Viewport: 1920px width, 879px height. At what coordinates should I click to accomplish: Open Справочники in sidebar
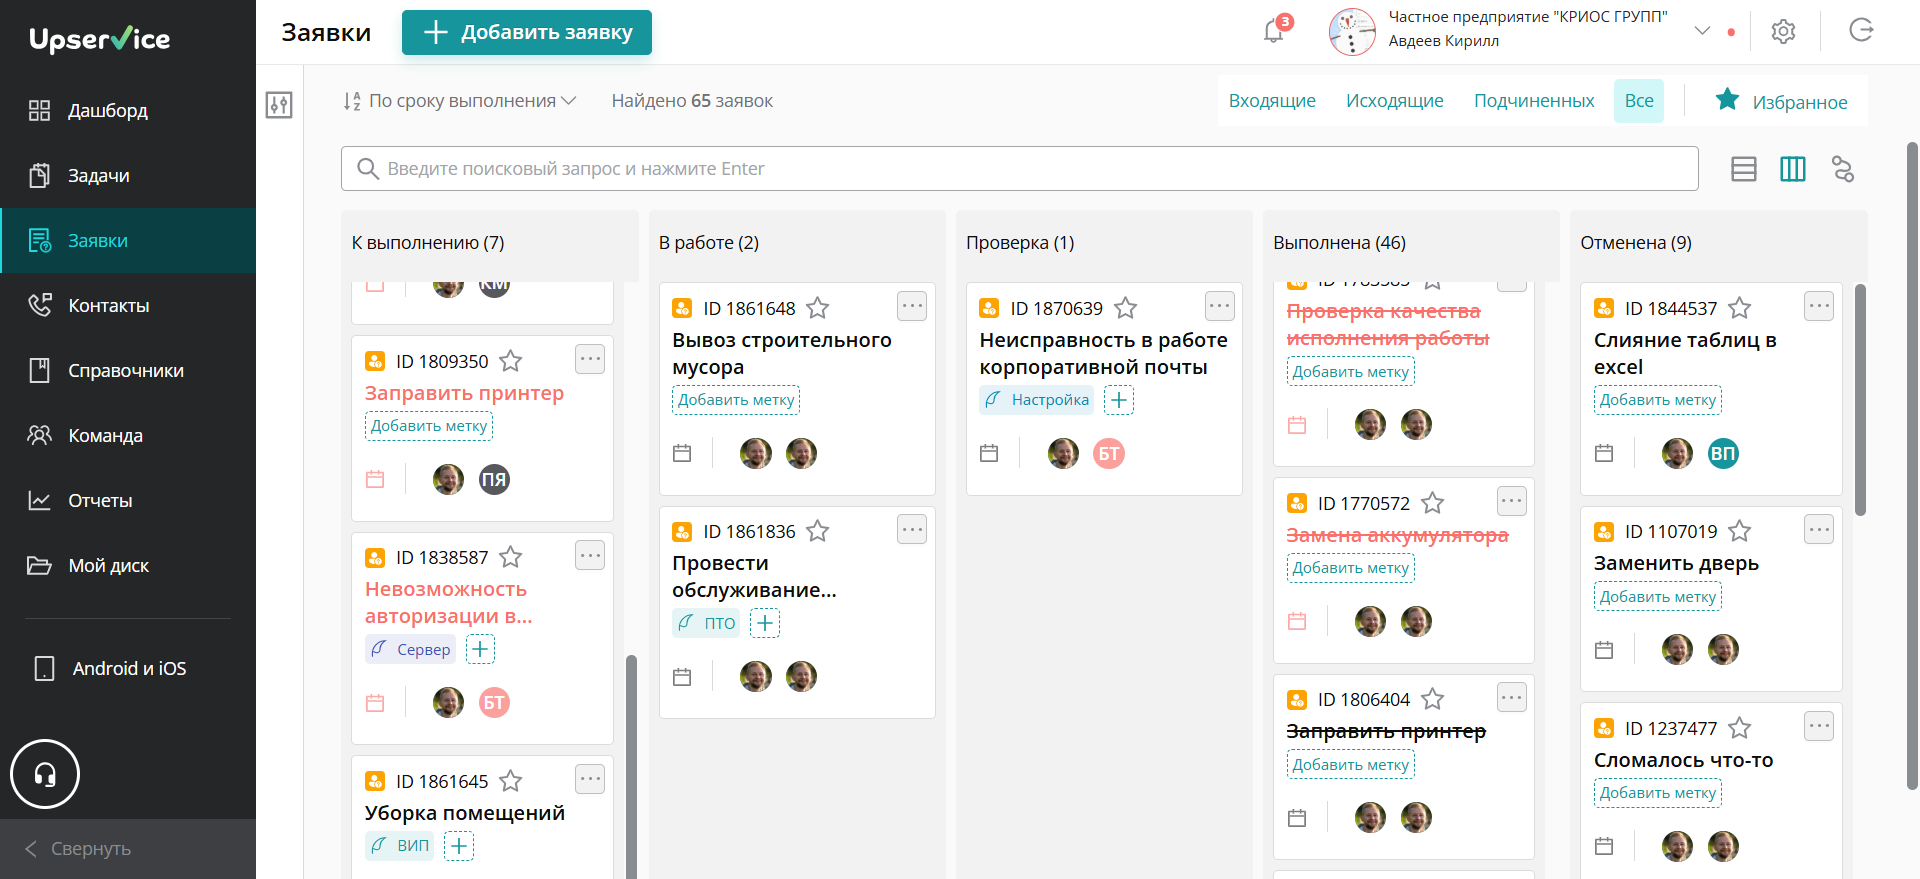click(128, 370)
